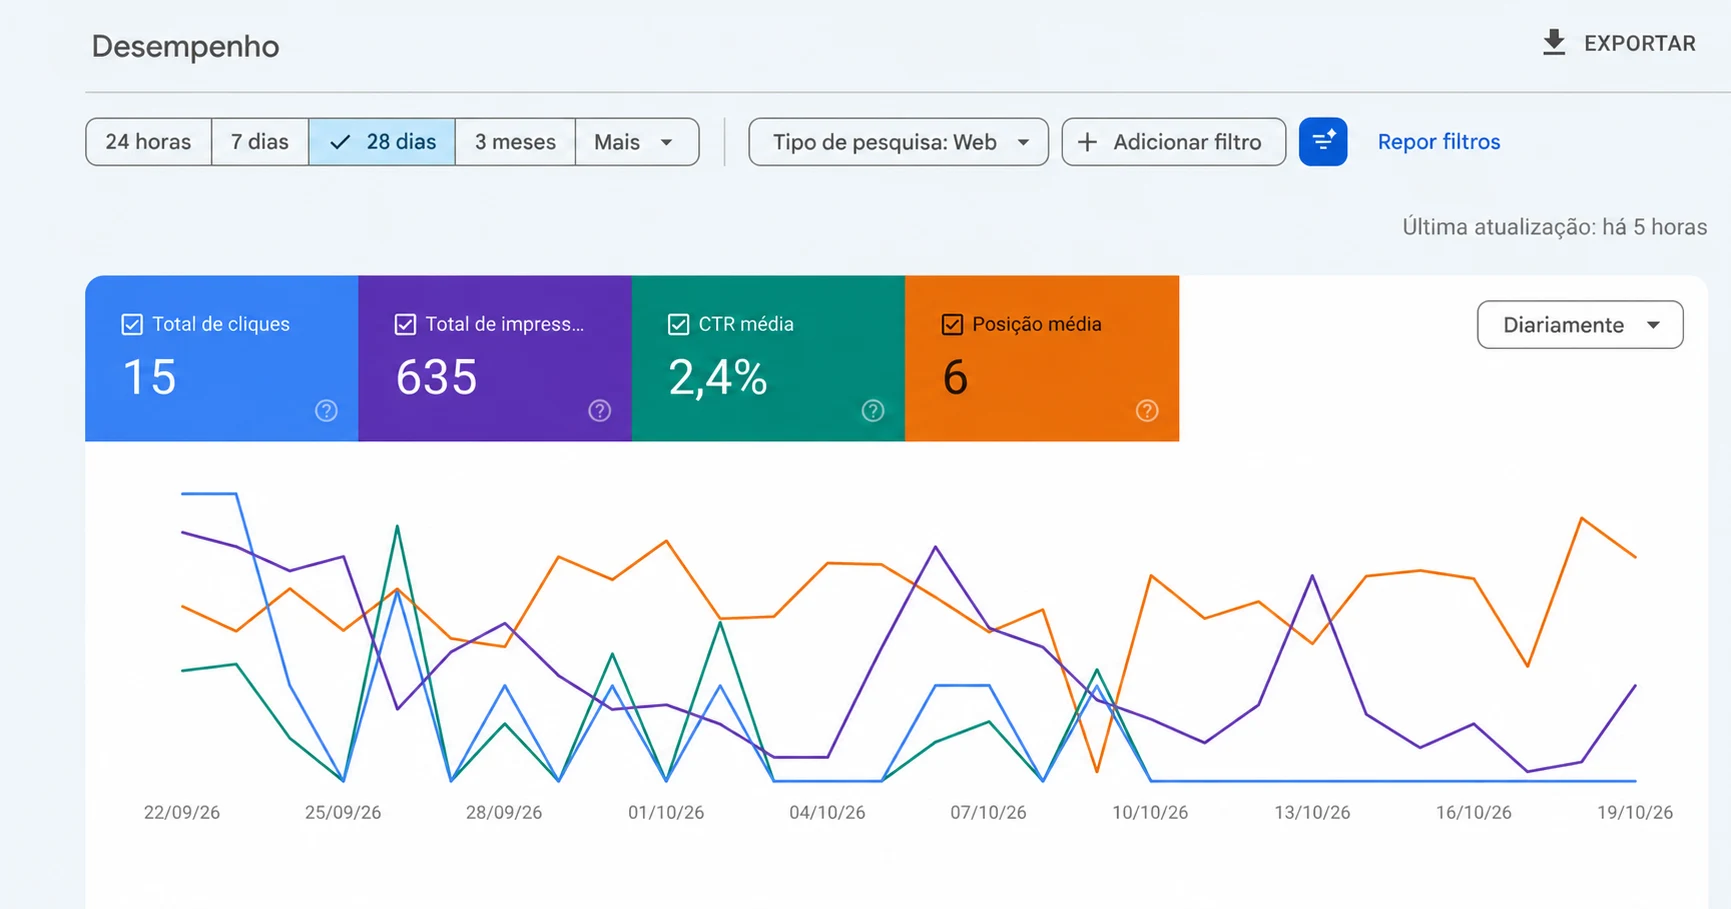The image size is (1731, 909).
Task: Click the Posição média value 6
Action: [x=955, y=378]
